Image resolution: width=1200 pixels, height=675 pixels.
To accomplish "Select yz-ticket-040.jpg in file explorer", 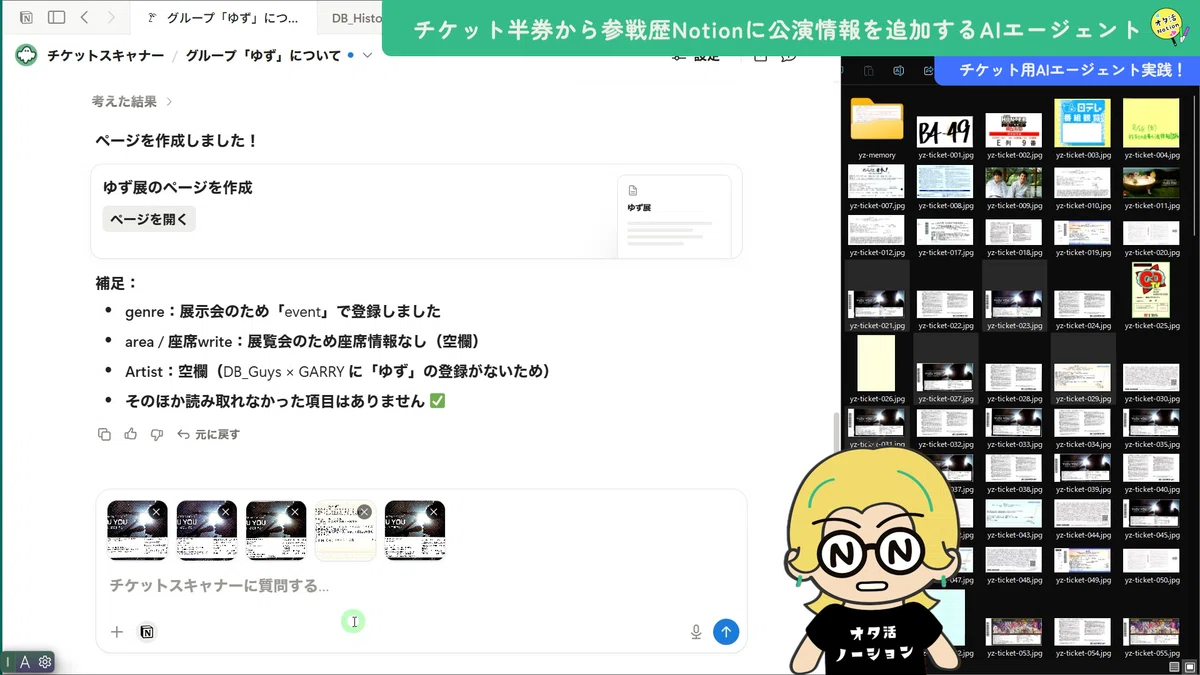I will [x=1152, y=473].
